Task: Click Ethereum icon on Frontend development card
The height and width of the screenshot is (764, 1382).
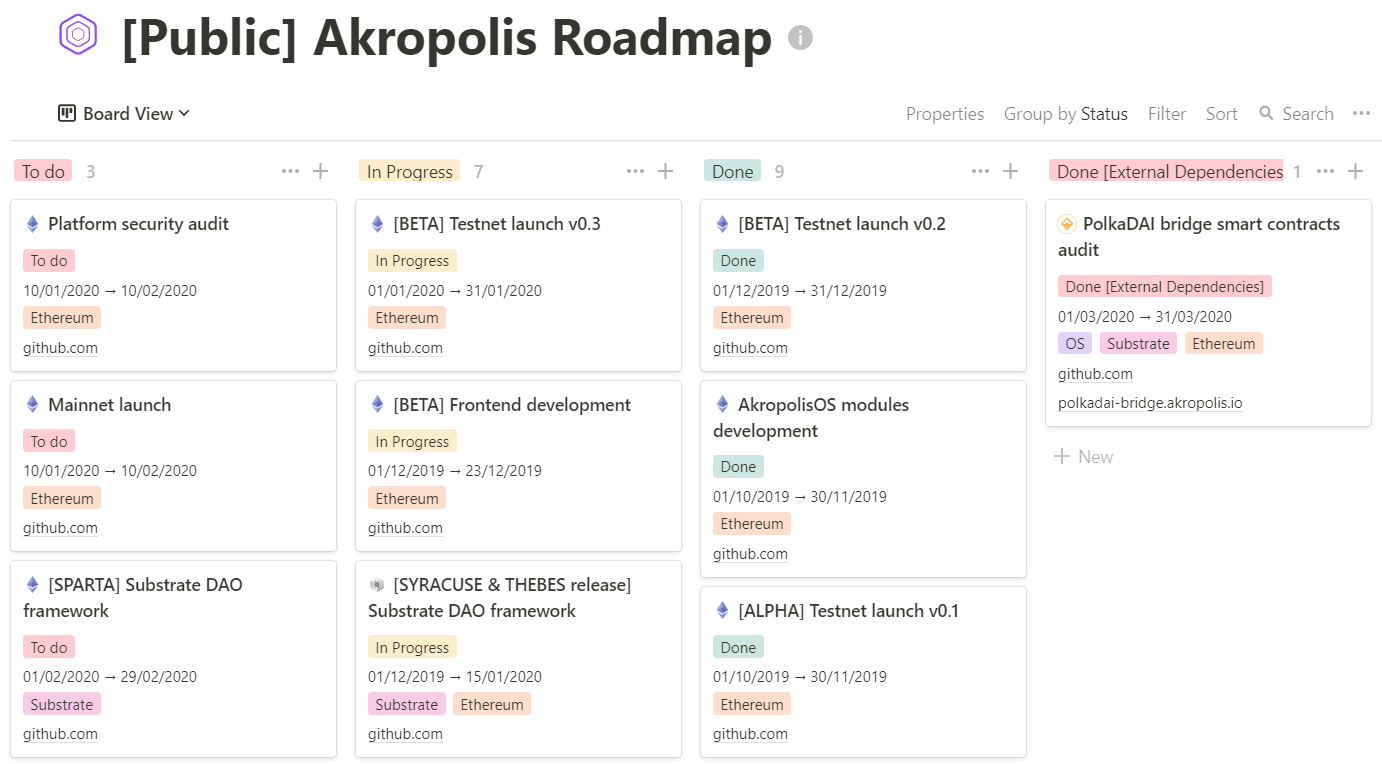Action: pyautogui.click(x=377, y=405)
